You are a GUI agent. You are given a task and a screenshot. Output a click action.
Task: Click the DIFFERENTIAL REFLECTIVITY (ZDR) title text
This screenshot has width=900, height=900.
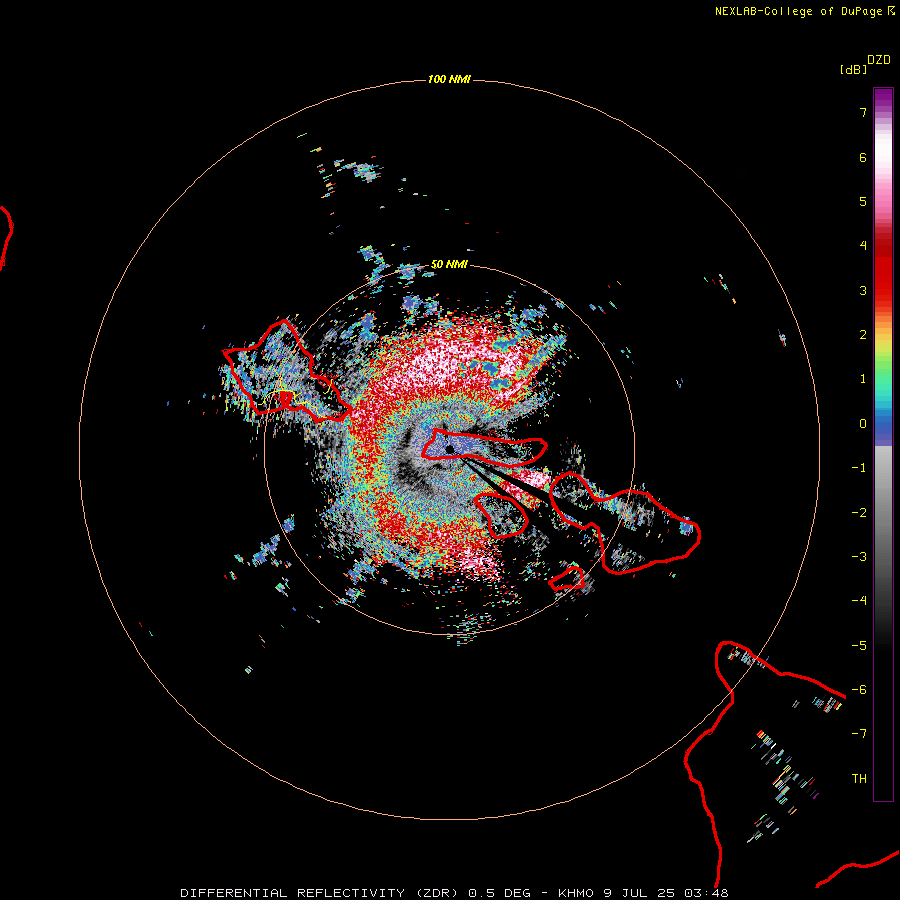[x=318, y=893]
